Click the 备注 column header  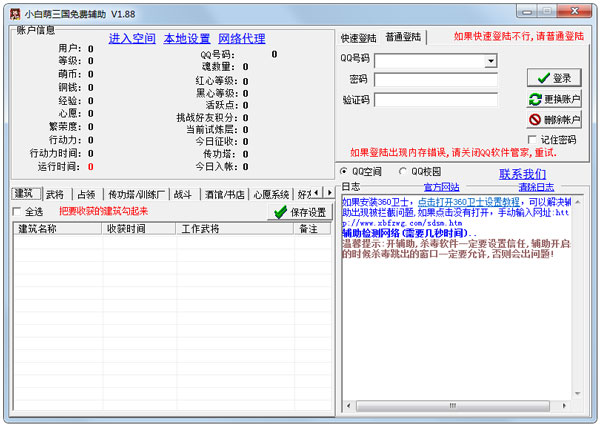coord(312,229)
